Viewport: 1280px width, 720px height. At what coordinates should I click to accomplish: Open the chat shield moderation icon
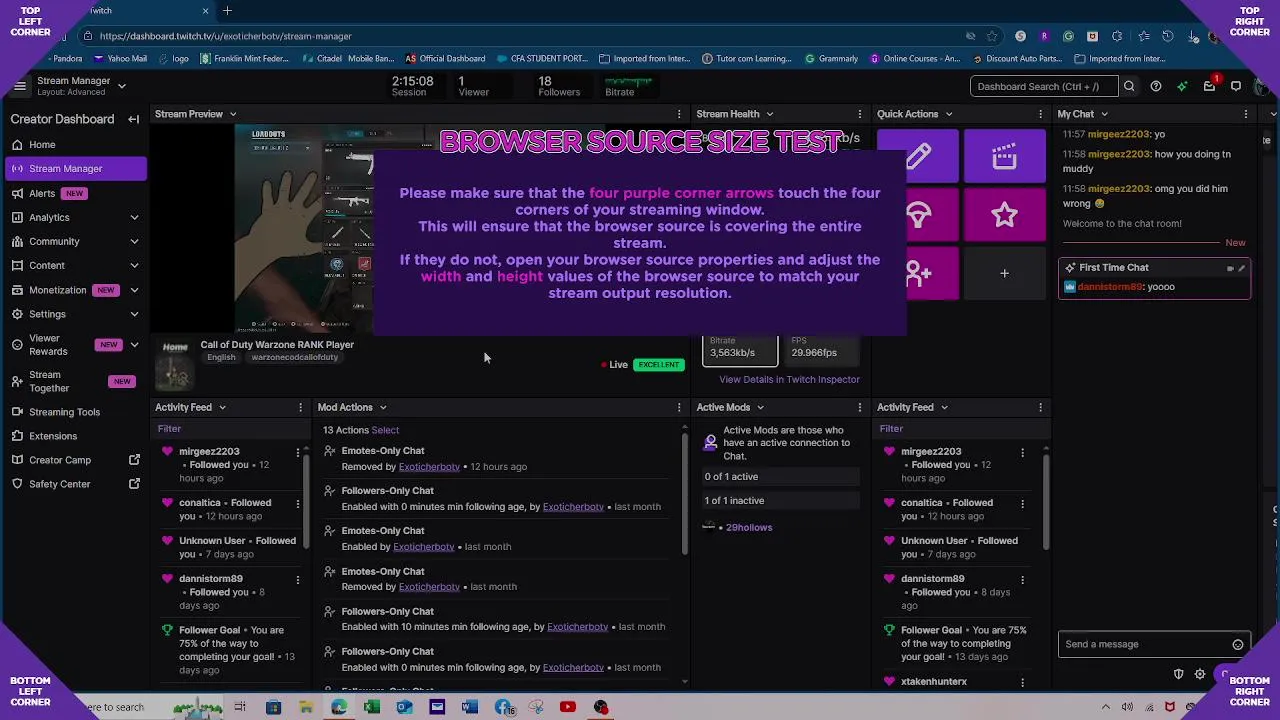click(x=1178, y=674)
